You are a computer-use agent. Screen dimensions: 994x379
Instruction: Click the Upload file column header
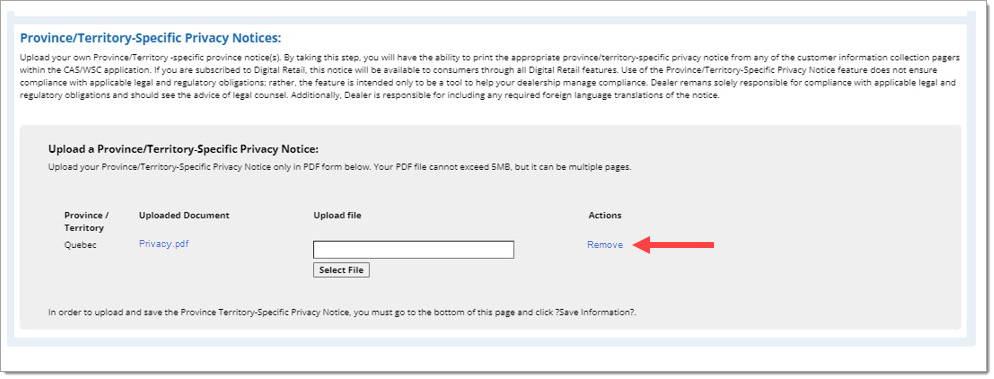click(337, 215)
